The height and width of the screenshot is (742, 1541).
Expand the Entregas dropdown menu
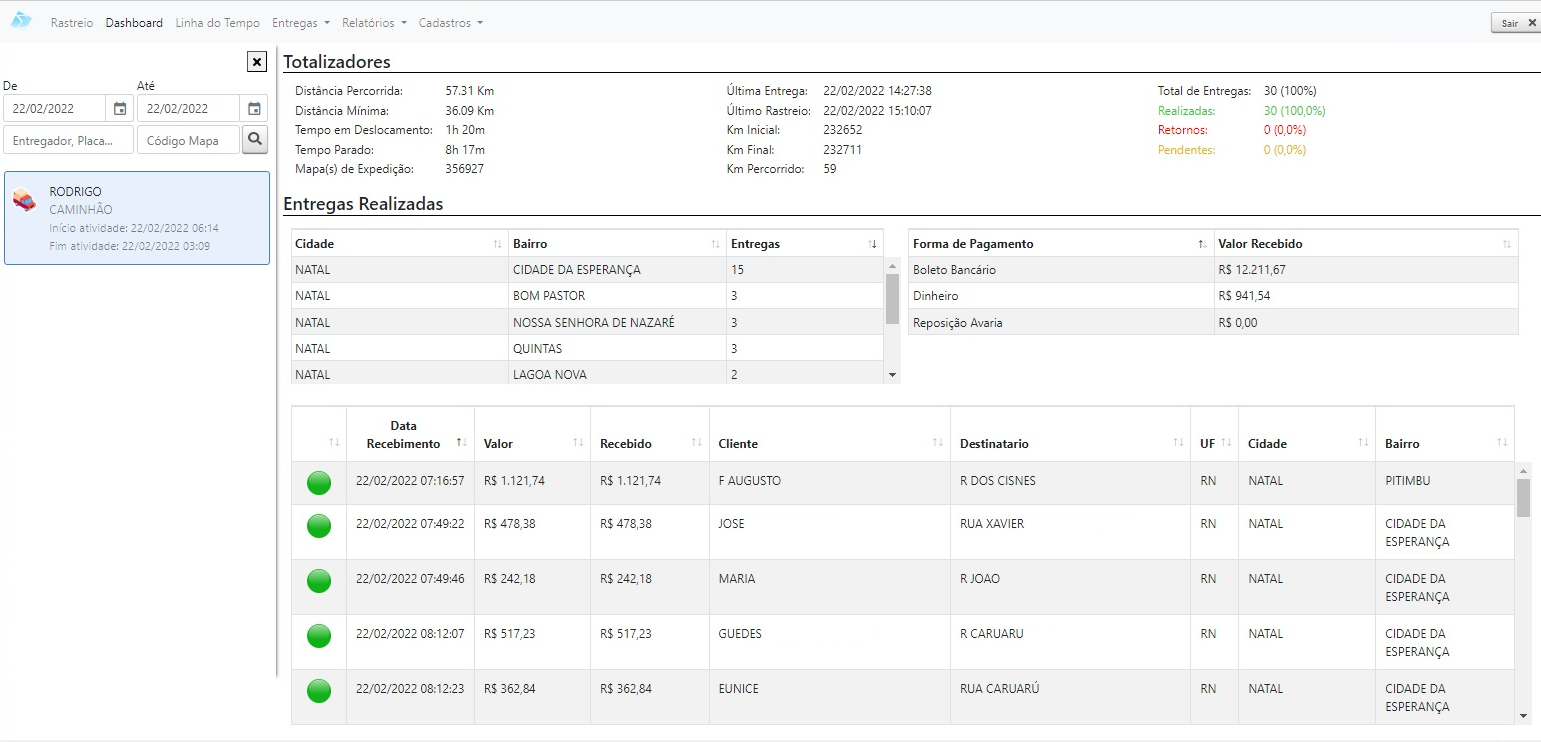(x=300, y=23)
